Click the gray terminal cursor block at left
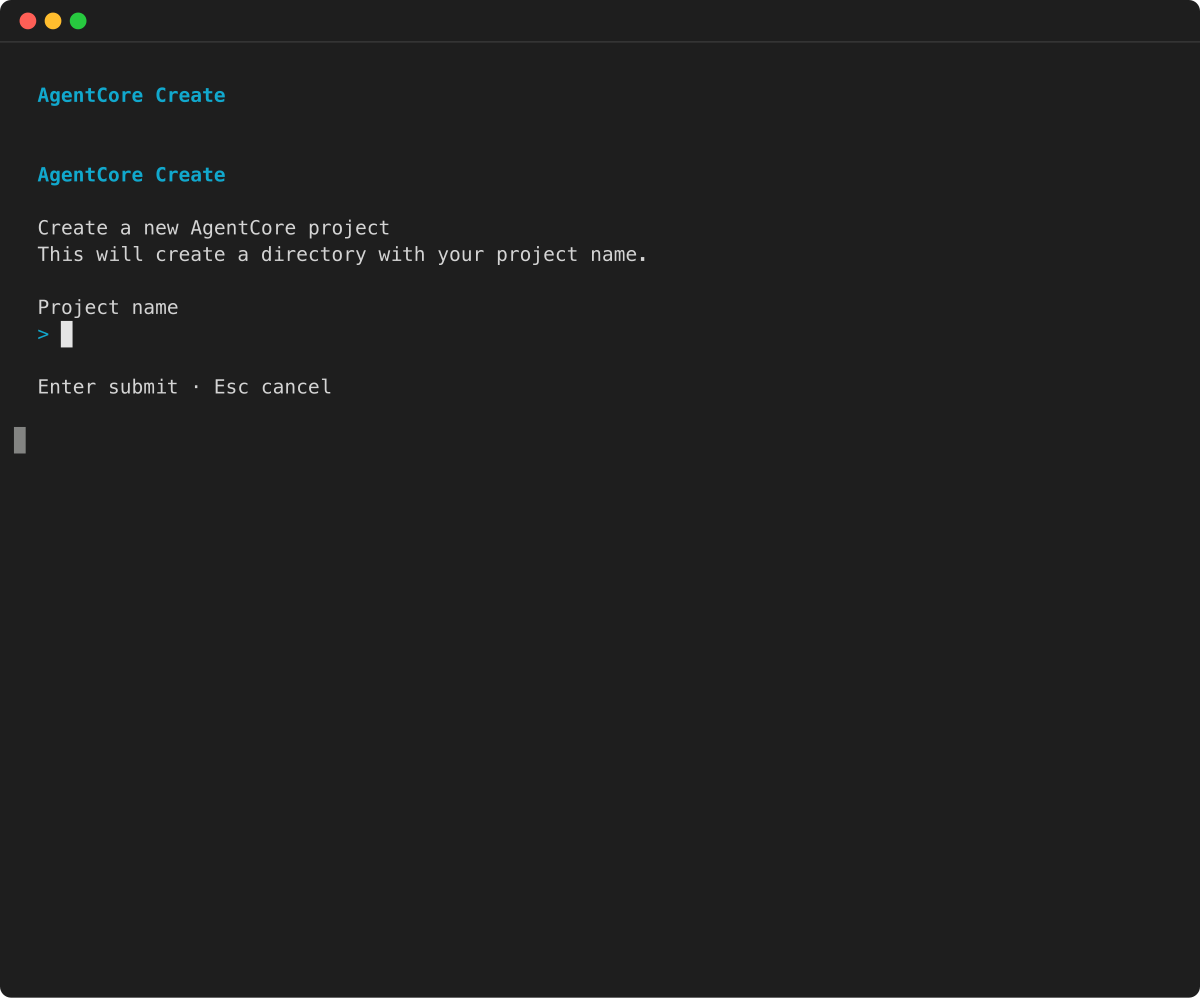This screenshot has width=1200, height=998. pos(20,440)
